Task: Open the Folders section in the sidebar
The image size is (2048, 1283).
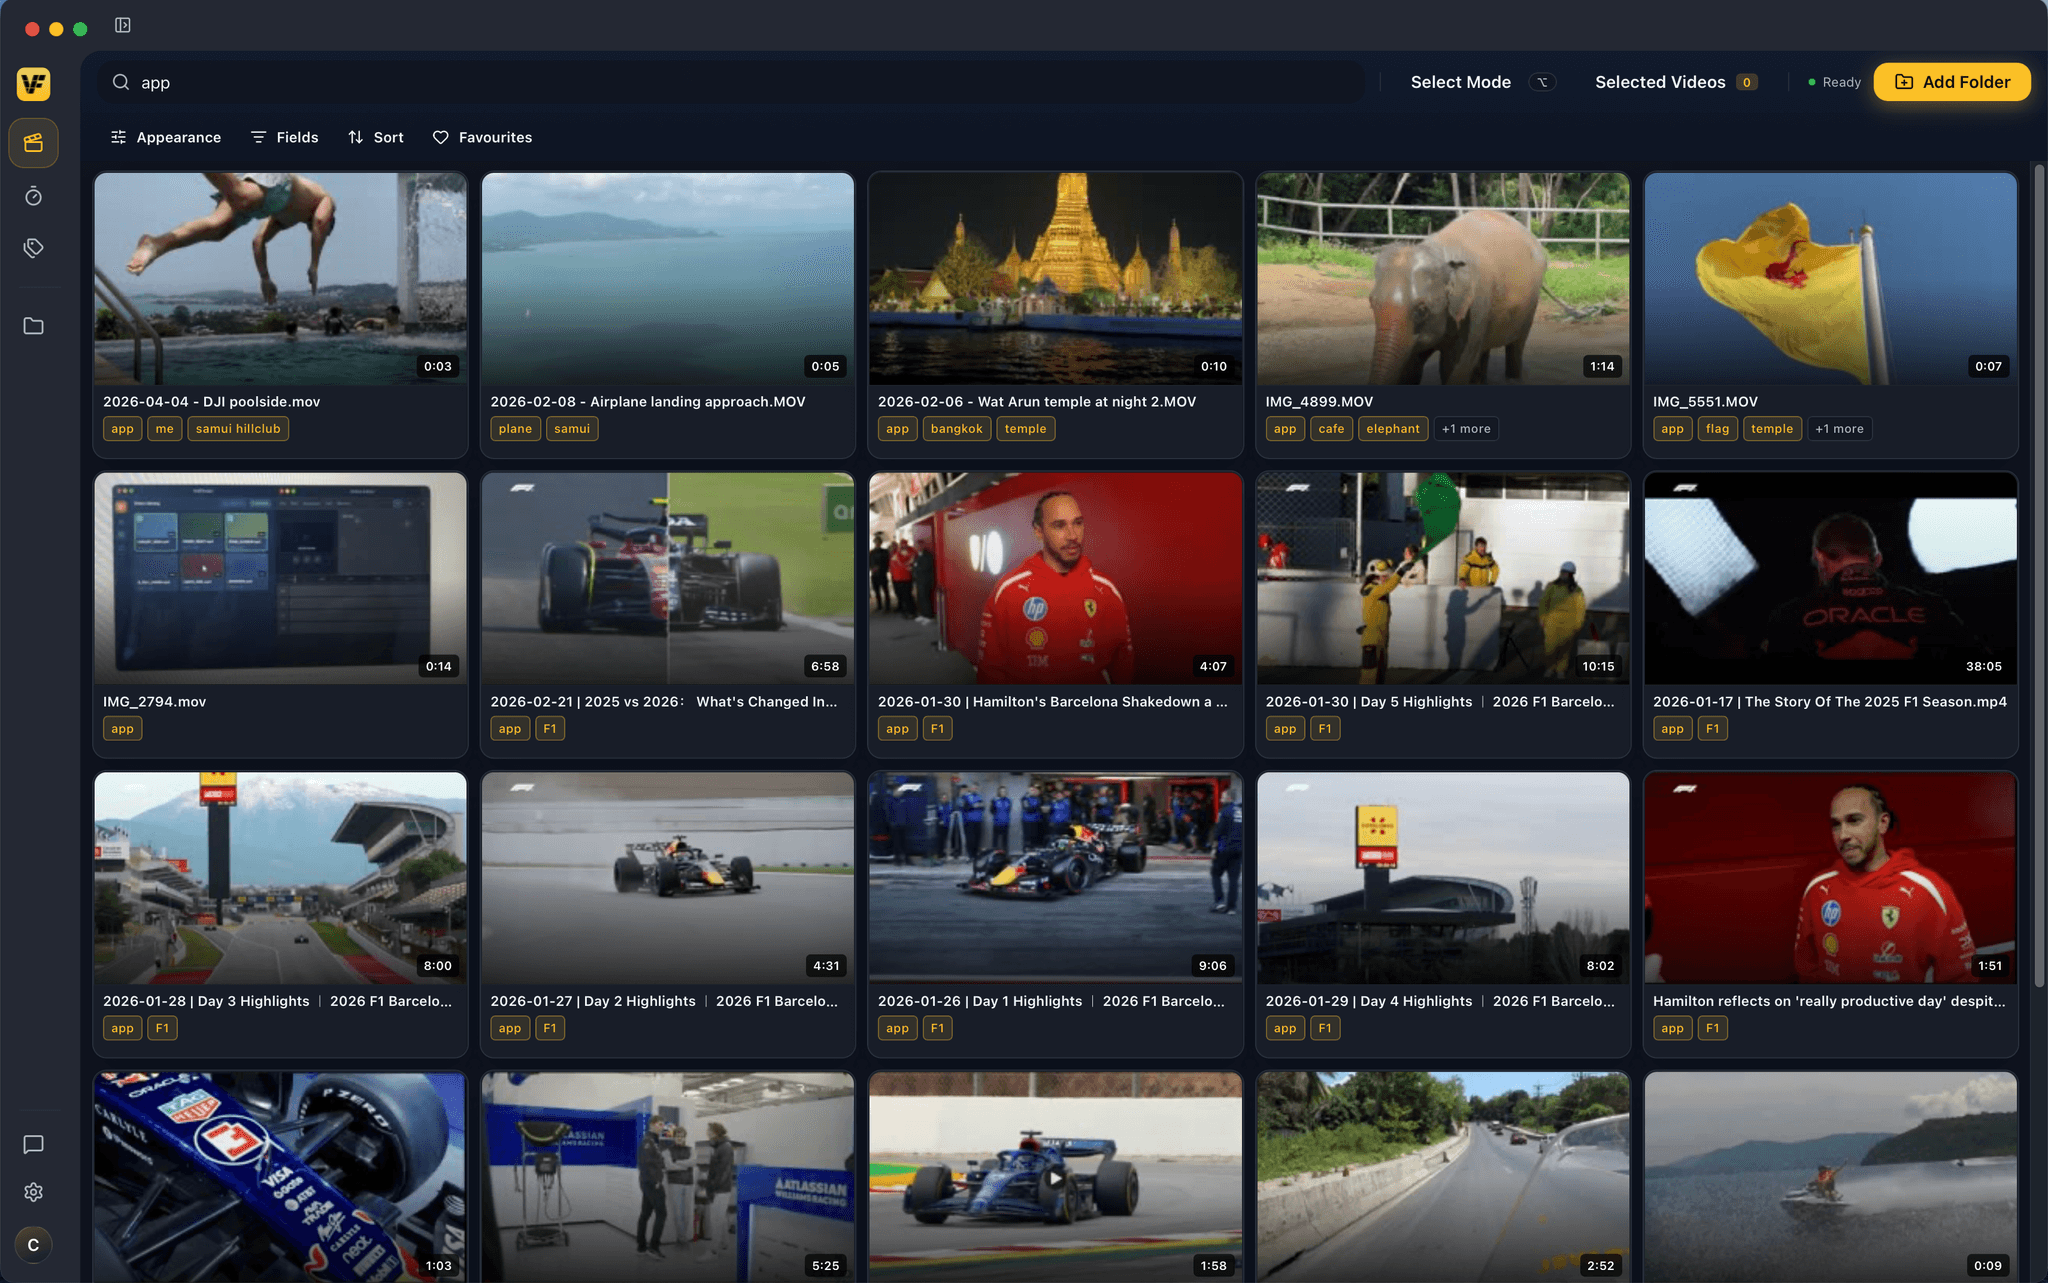Action: (x=33, y=325)
